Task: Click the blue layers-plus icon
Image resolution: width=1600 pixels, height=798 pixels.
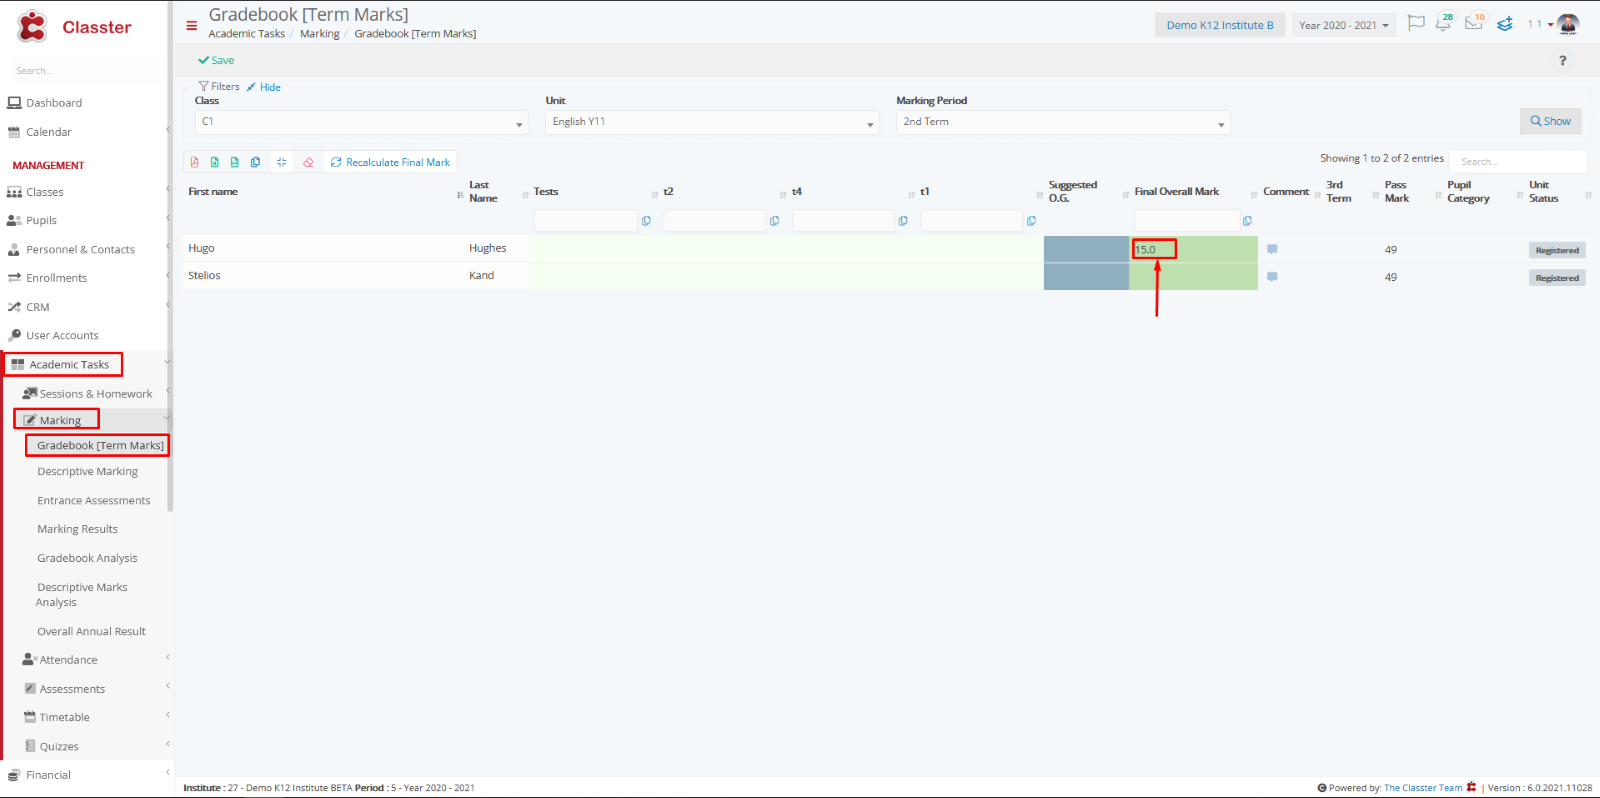Action: (1505, 24)
